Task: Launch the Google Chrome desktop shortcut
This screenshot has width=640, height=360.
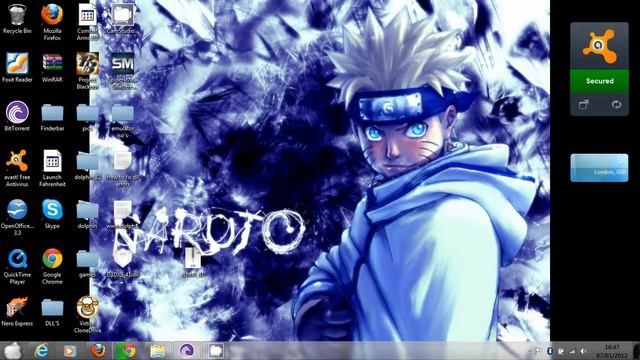Action: 52,266
